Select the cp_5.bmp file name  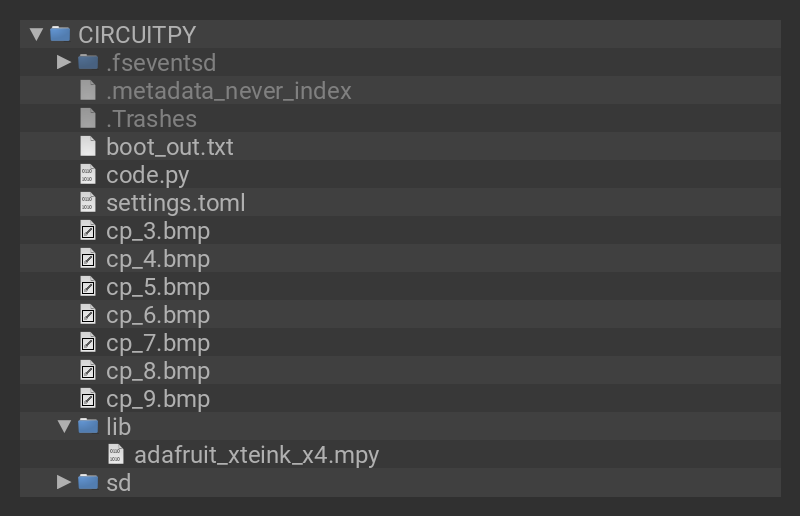point(158,287)
